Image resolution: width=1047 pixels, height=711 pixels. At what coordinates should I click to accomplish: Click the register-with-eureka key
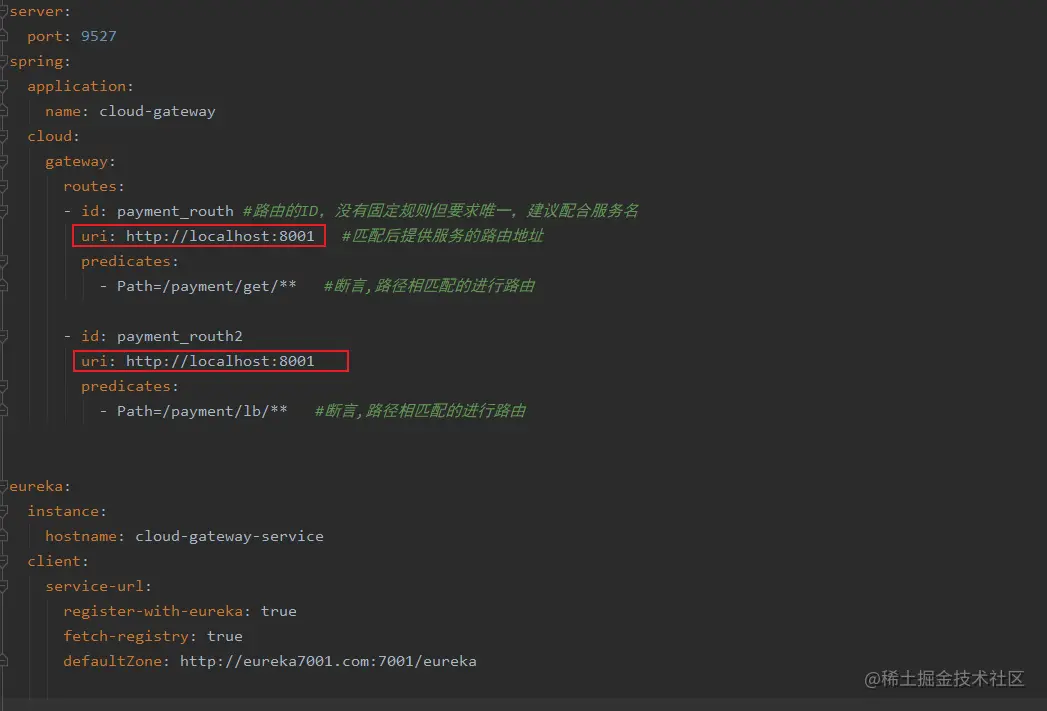coord(153,612)
